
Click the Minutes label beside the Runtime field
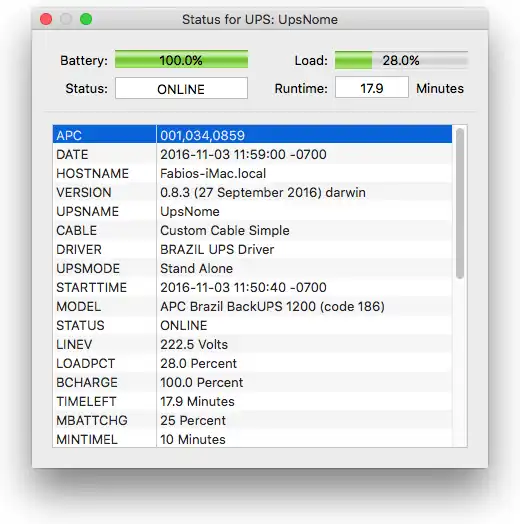click(440, 88)
